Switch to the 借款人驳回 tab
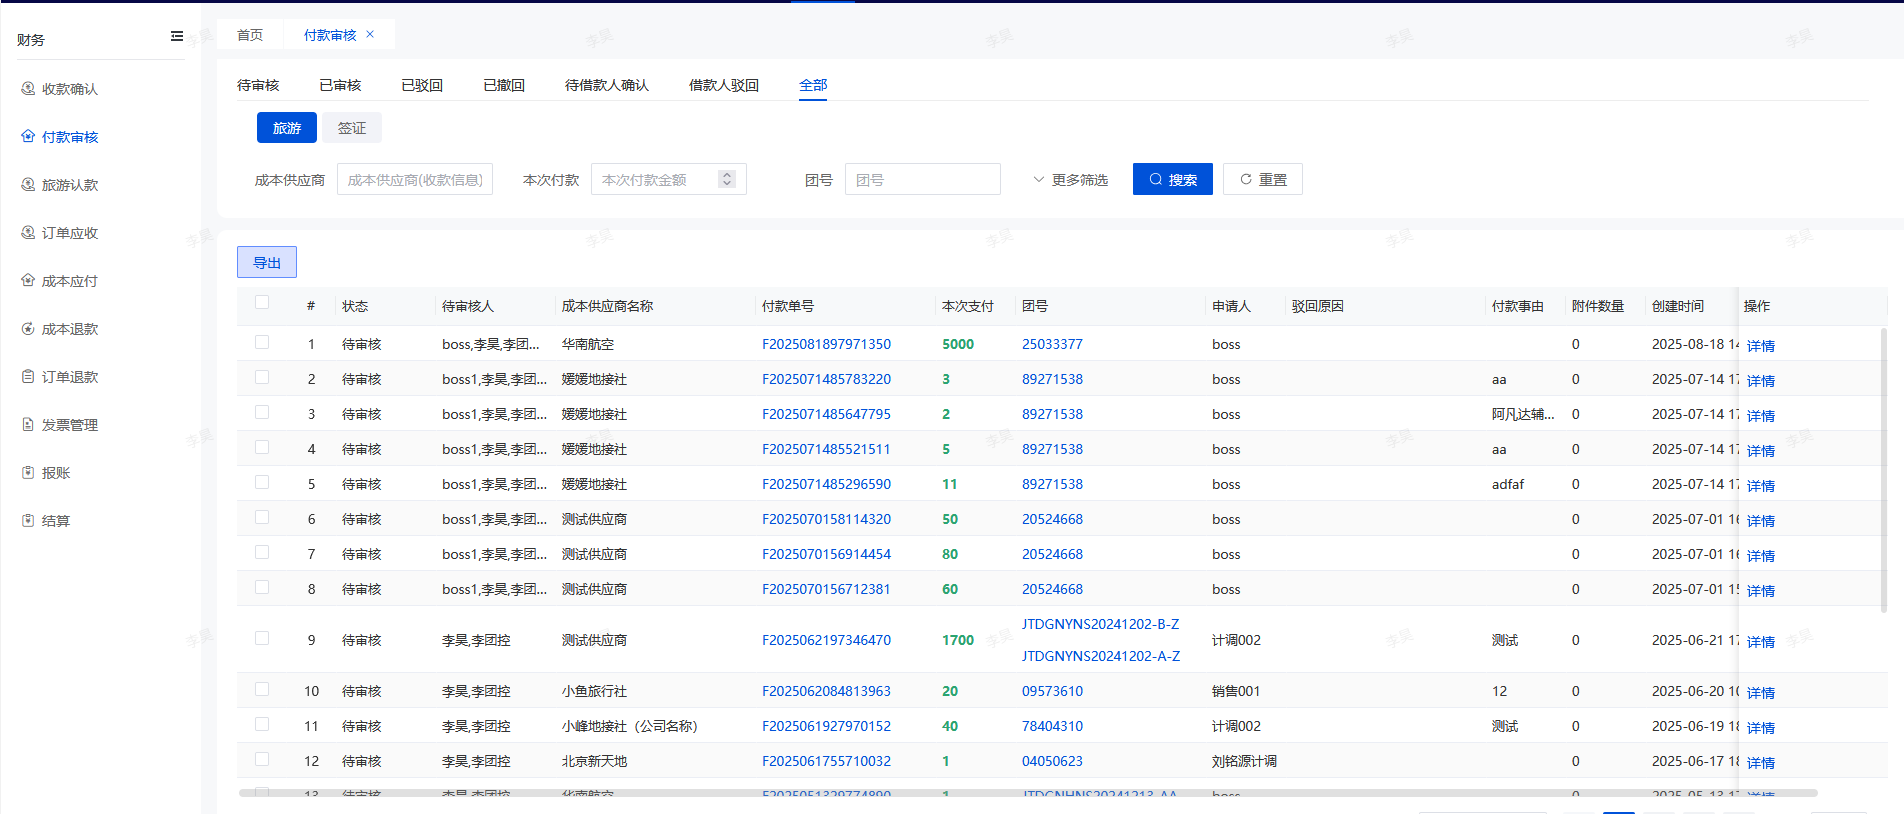The image size is (1904, 814). 723,86
